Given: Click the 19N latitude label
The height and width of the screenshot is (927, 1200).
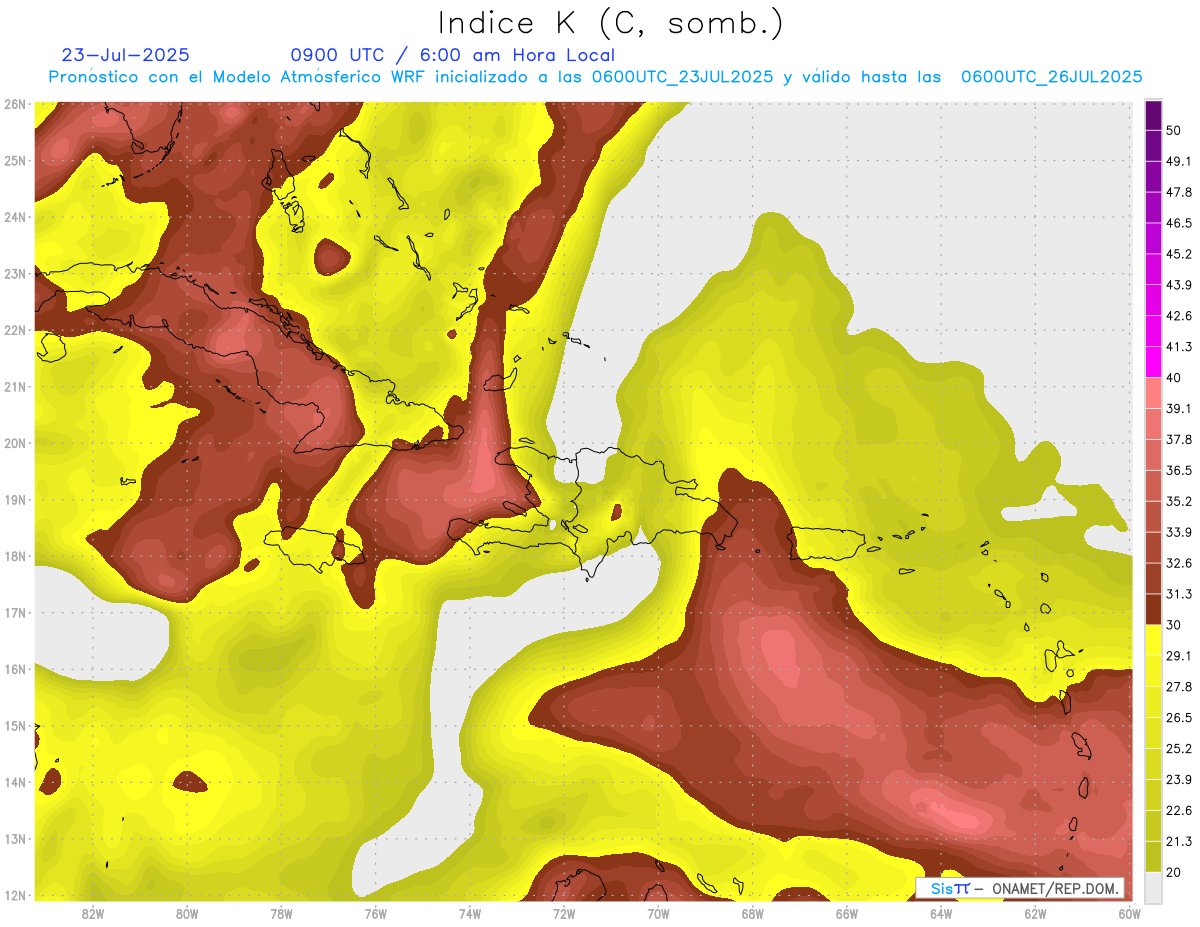Looking at the screenshot, I should (x=14, y=500).
